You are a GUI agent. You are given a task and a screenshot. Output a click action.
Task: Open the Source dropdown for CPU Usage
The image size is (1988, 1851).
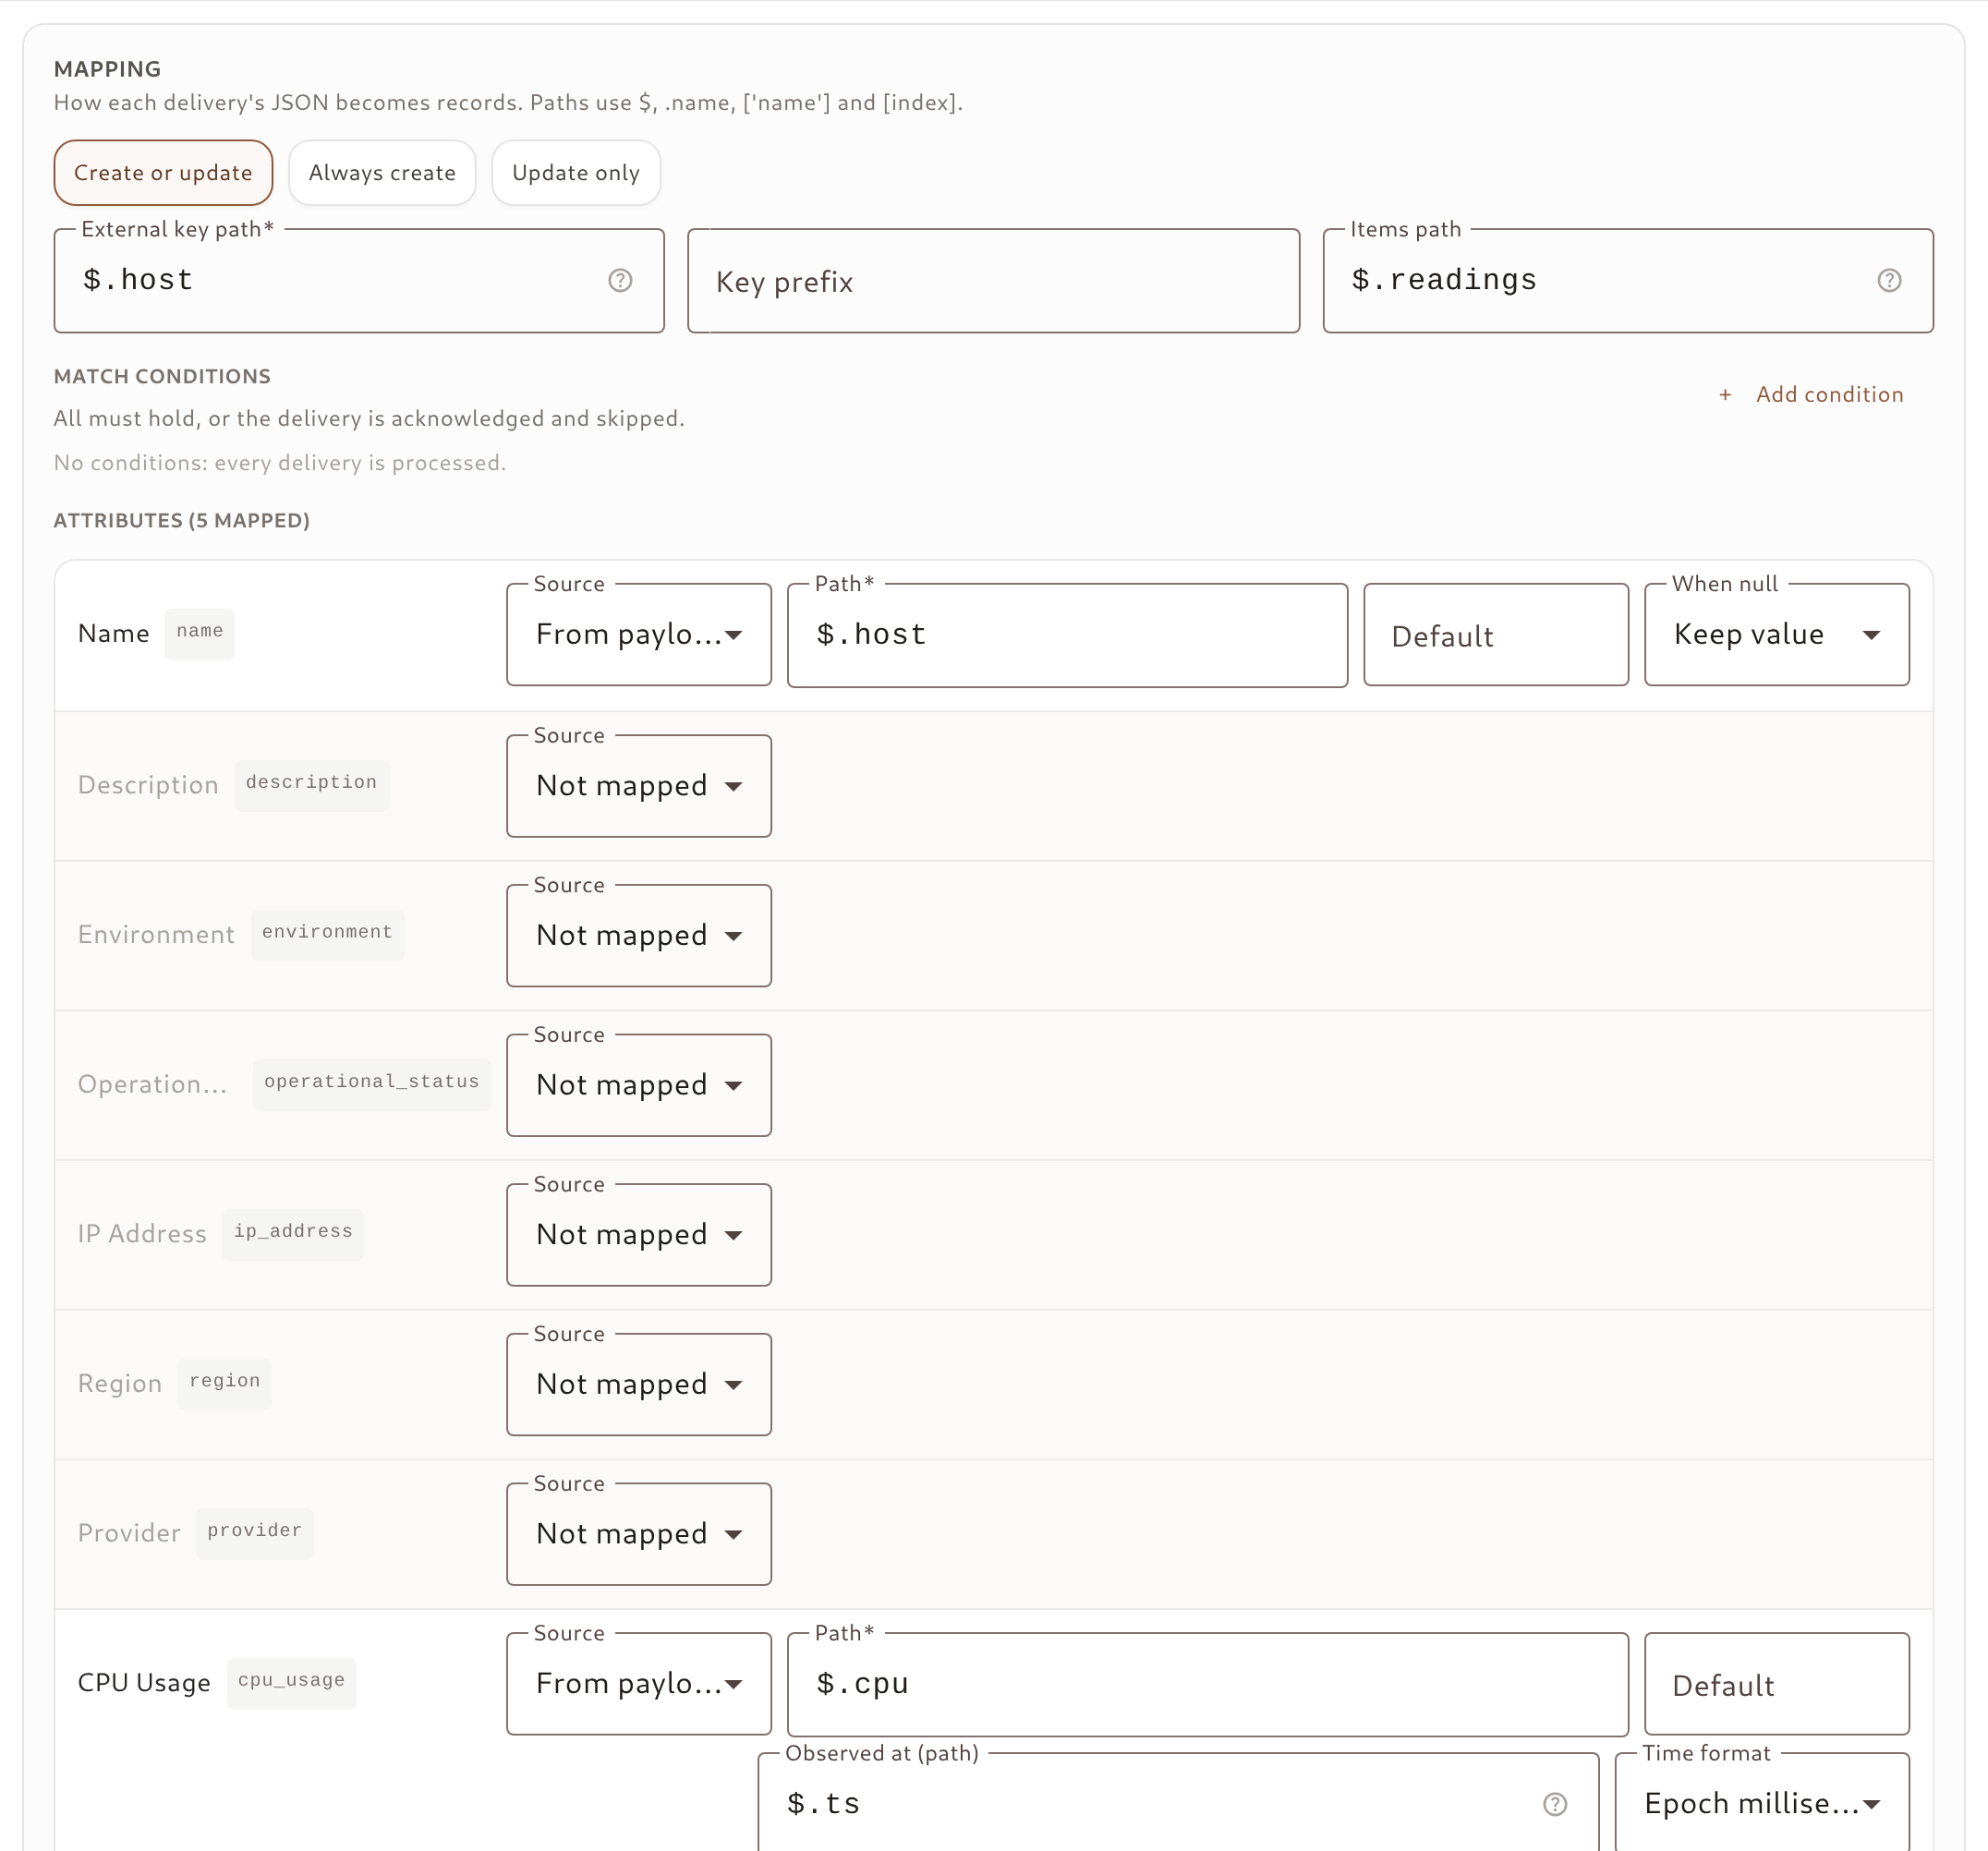tap(639, 1684)
